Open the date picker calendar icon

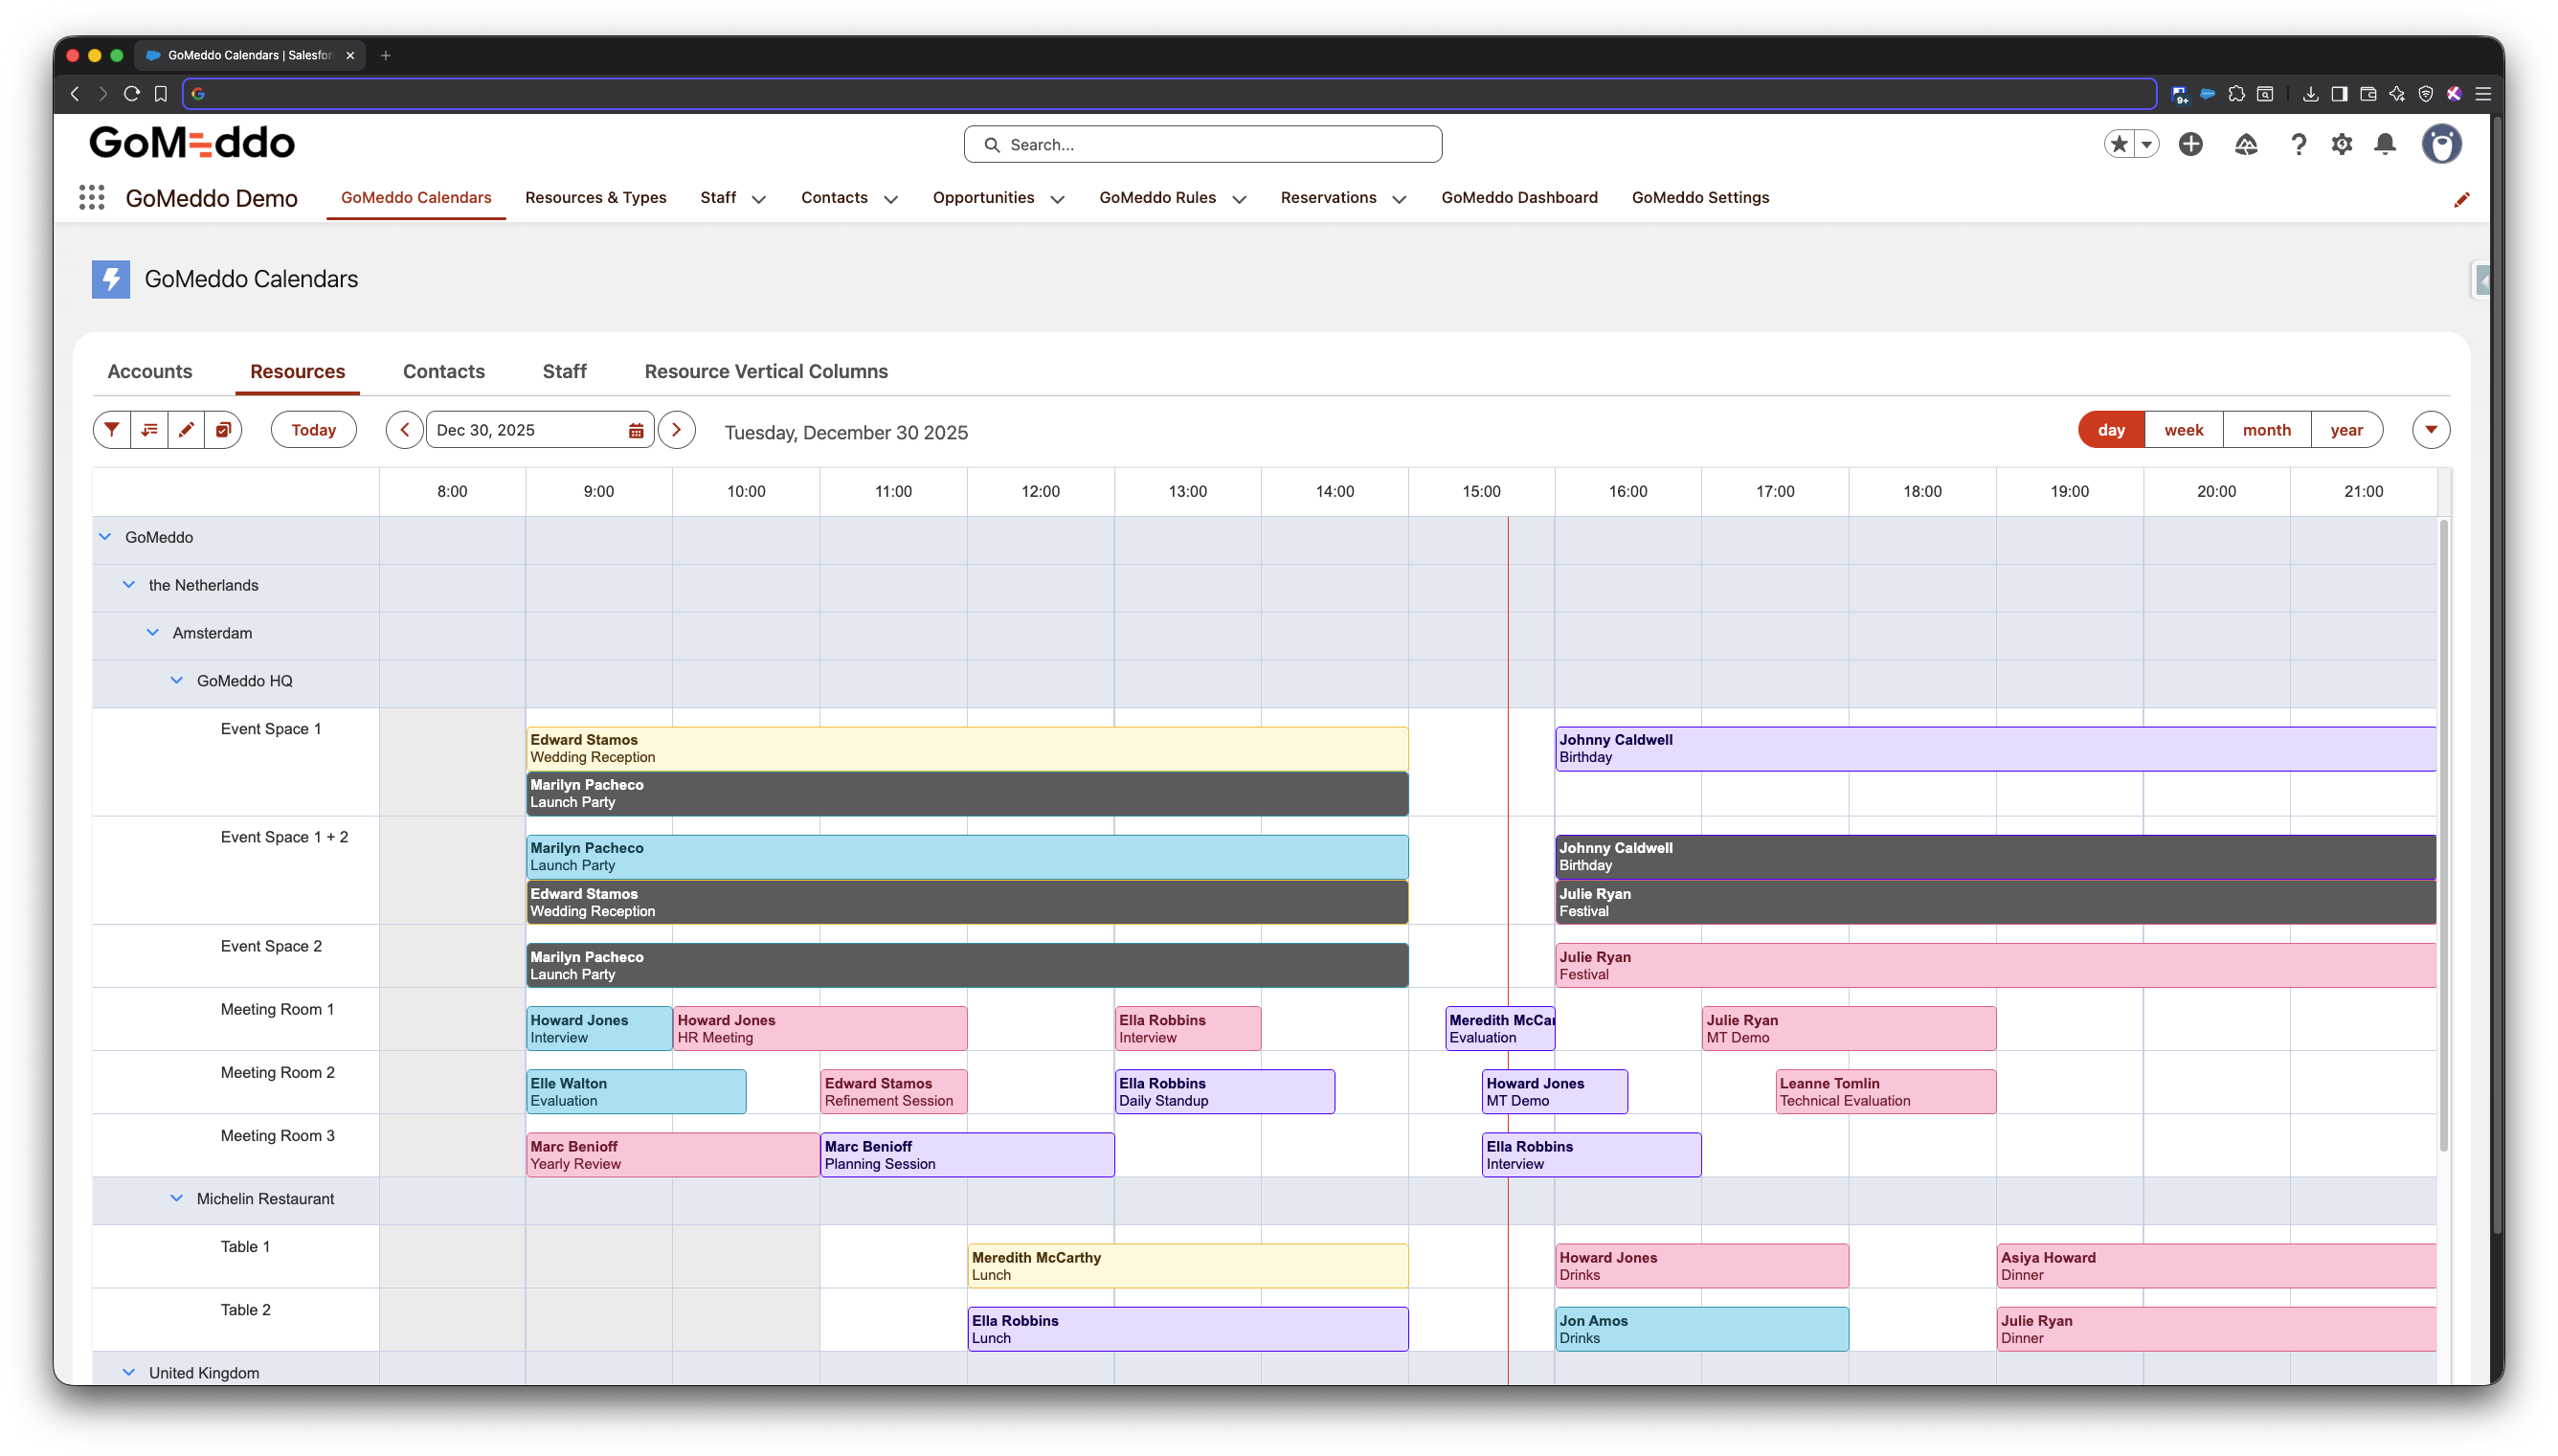click(635, 431)
